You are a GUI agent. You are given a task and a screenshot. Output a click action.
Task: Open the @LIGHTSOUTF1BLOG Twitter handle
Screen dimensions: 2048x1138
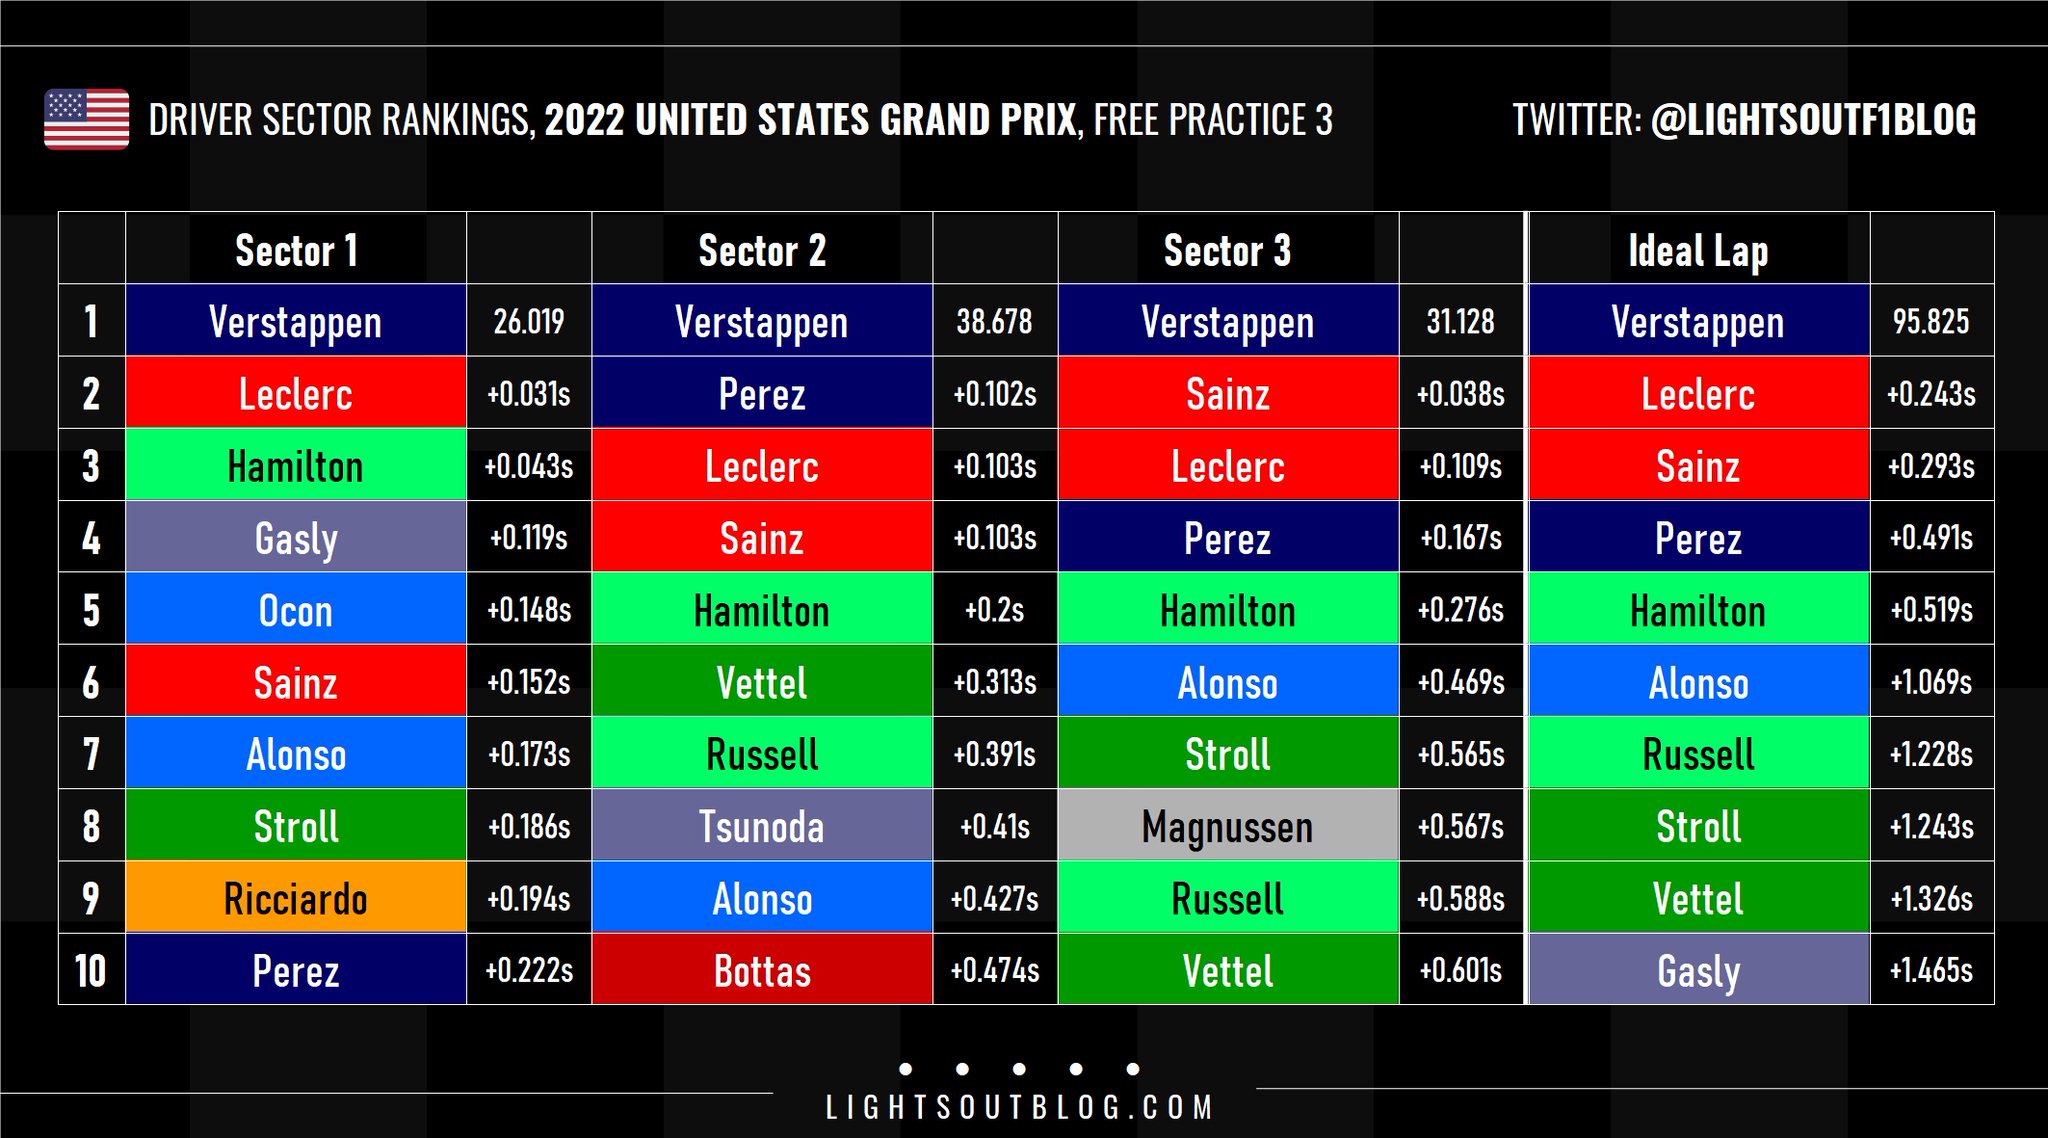click(x=1813, y=120)
